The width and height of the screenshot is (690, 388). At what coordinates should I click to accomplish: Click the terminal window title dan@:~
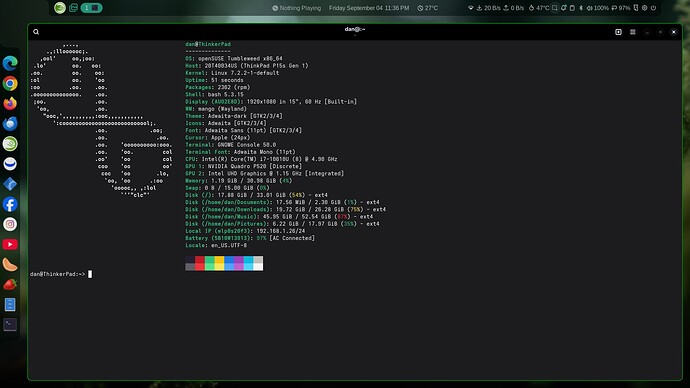(x=355, y=29)
